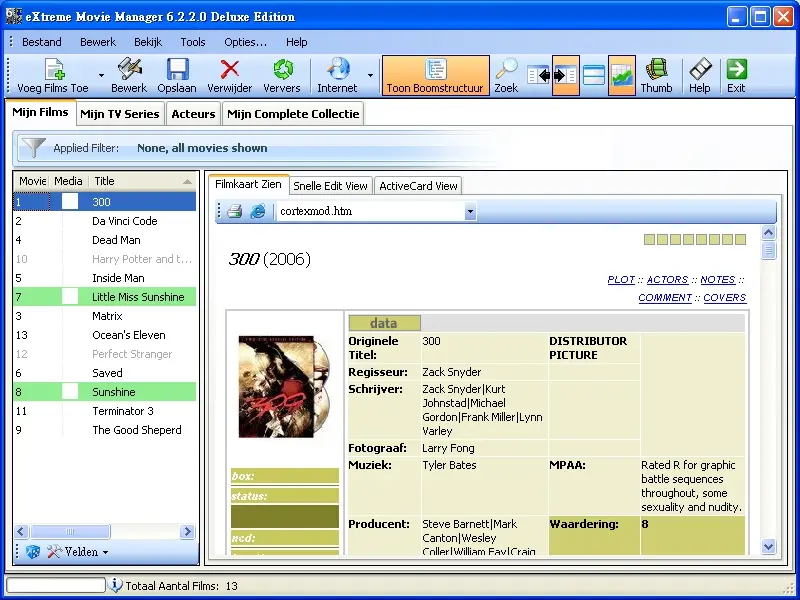Screen dimensions: 800x600
Task: Click the Movie column header
Action: pos(32,181)
